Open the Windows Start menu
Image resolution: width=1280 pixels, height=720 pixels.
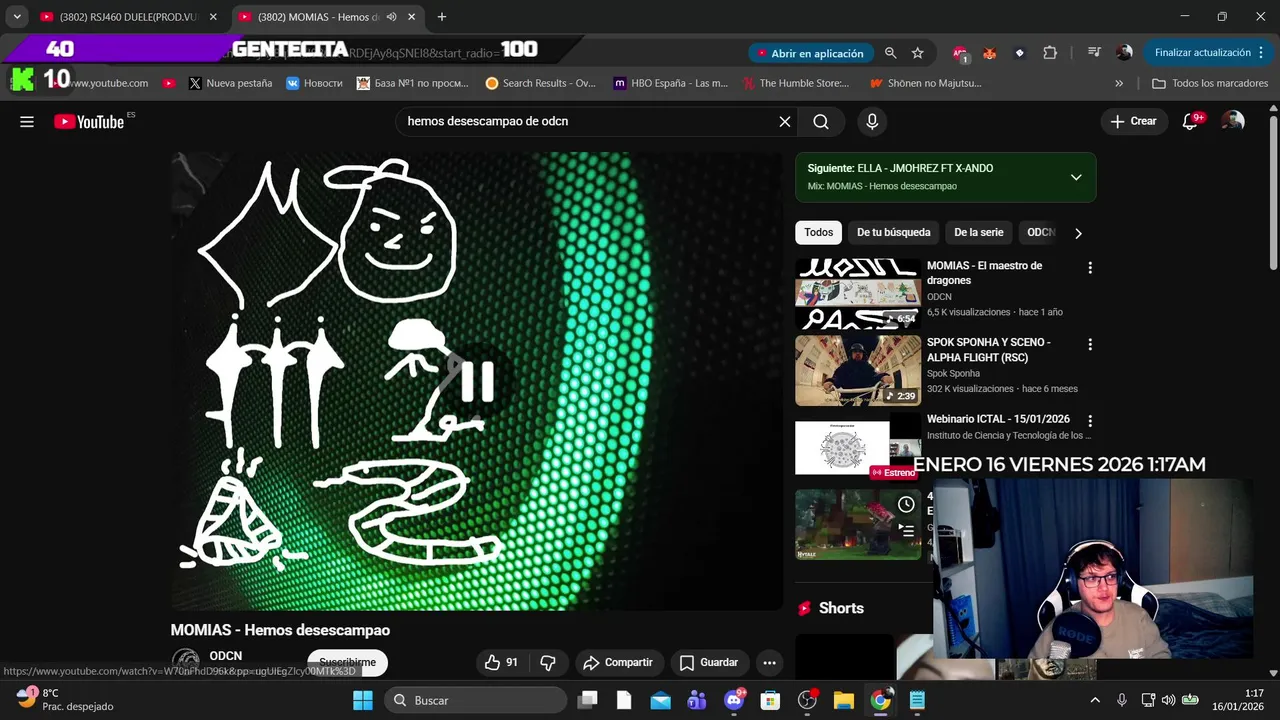pyautogui.click(x=362, y=700)
